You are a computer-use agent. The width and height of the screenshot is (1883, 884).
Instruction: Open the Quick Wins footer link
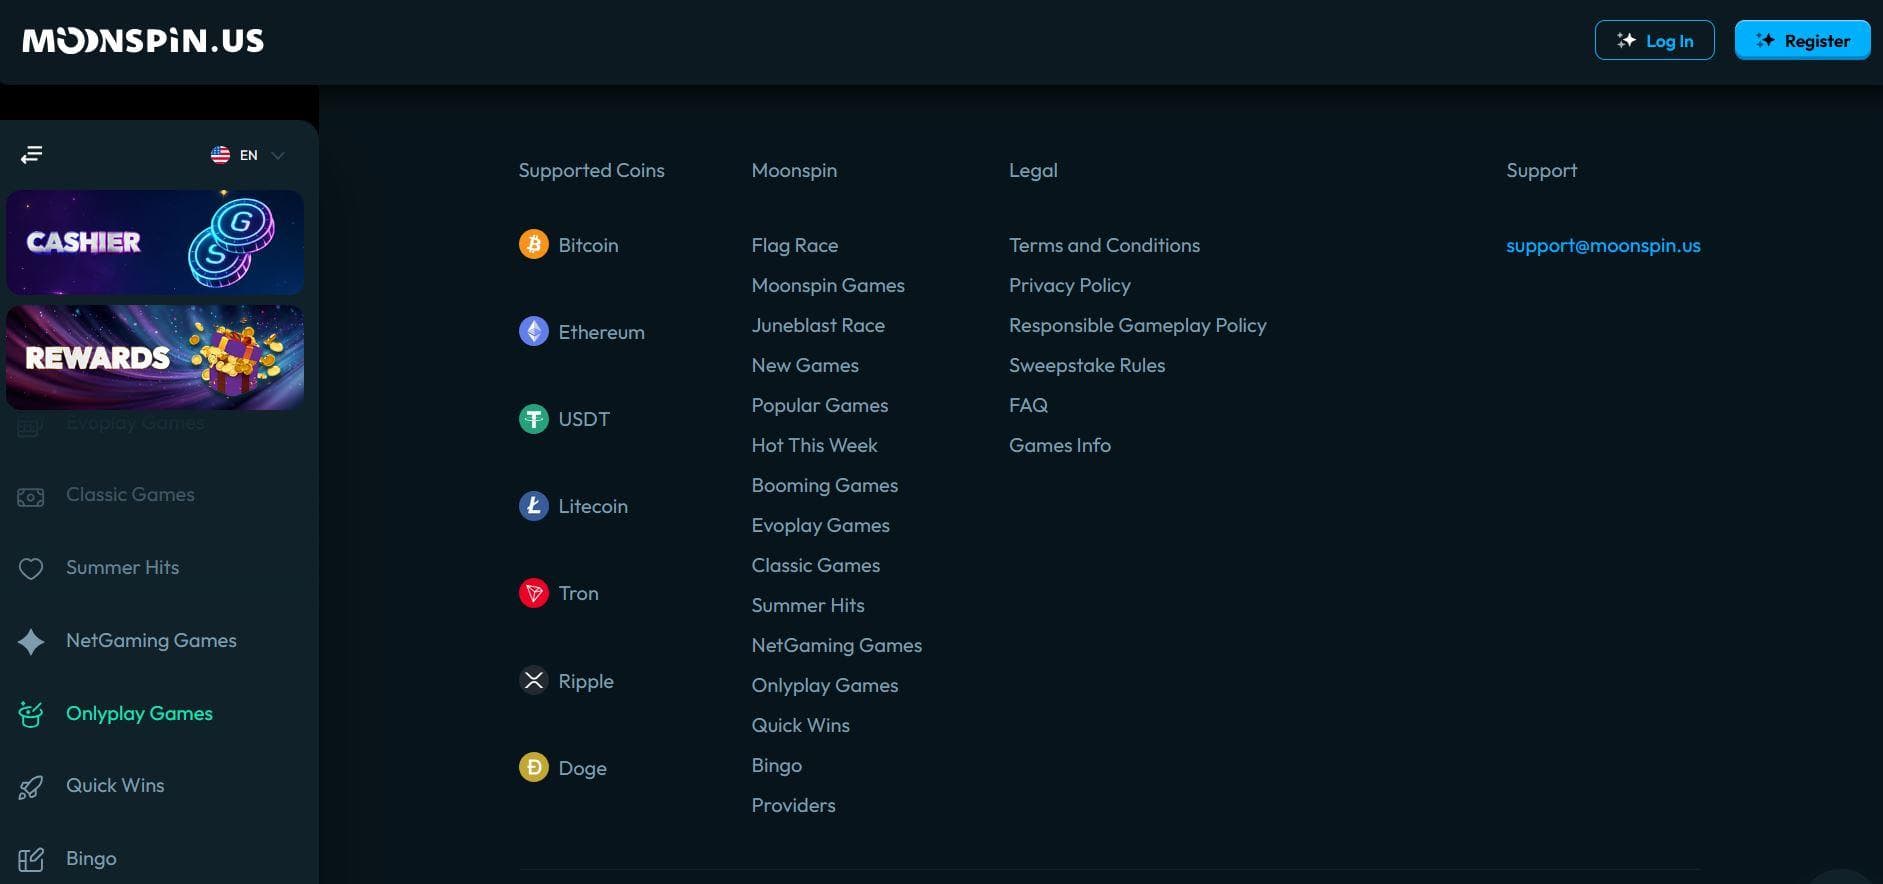click(800, 725)
